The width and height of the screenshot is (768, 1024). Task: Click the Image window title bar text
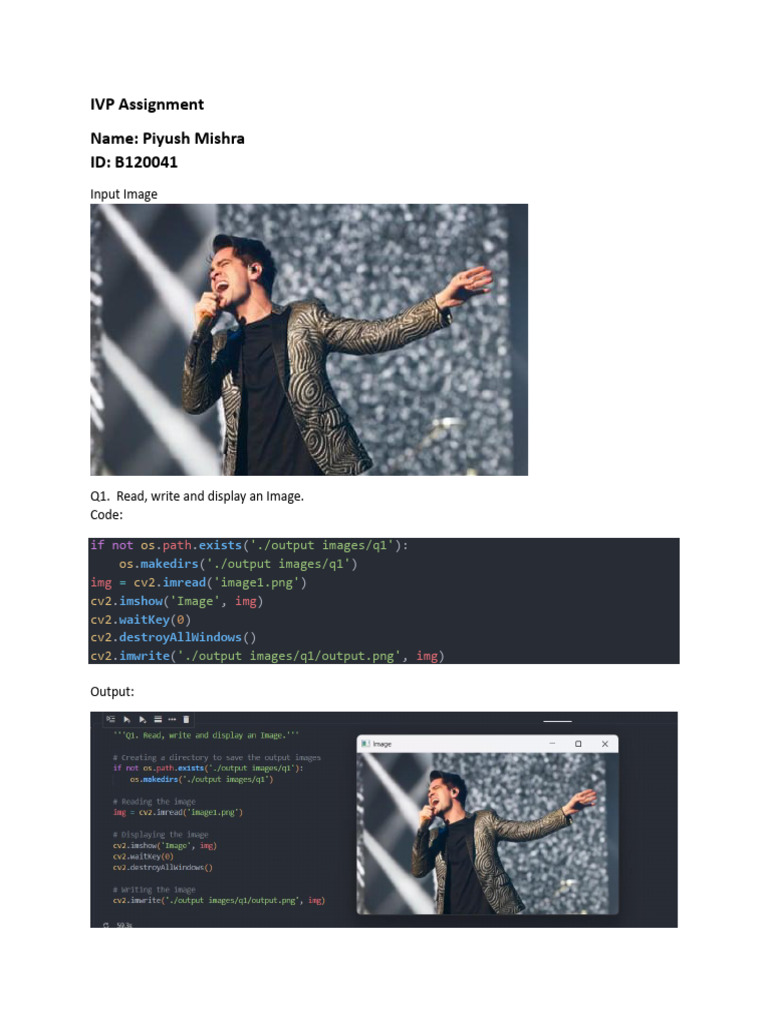[x=382, y=744]
